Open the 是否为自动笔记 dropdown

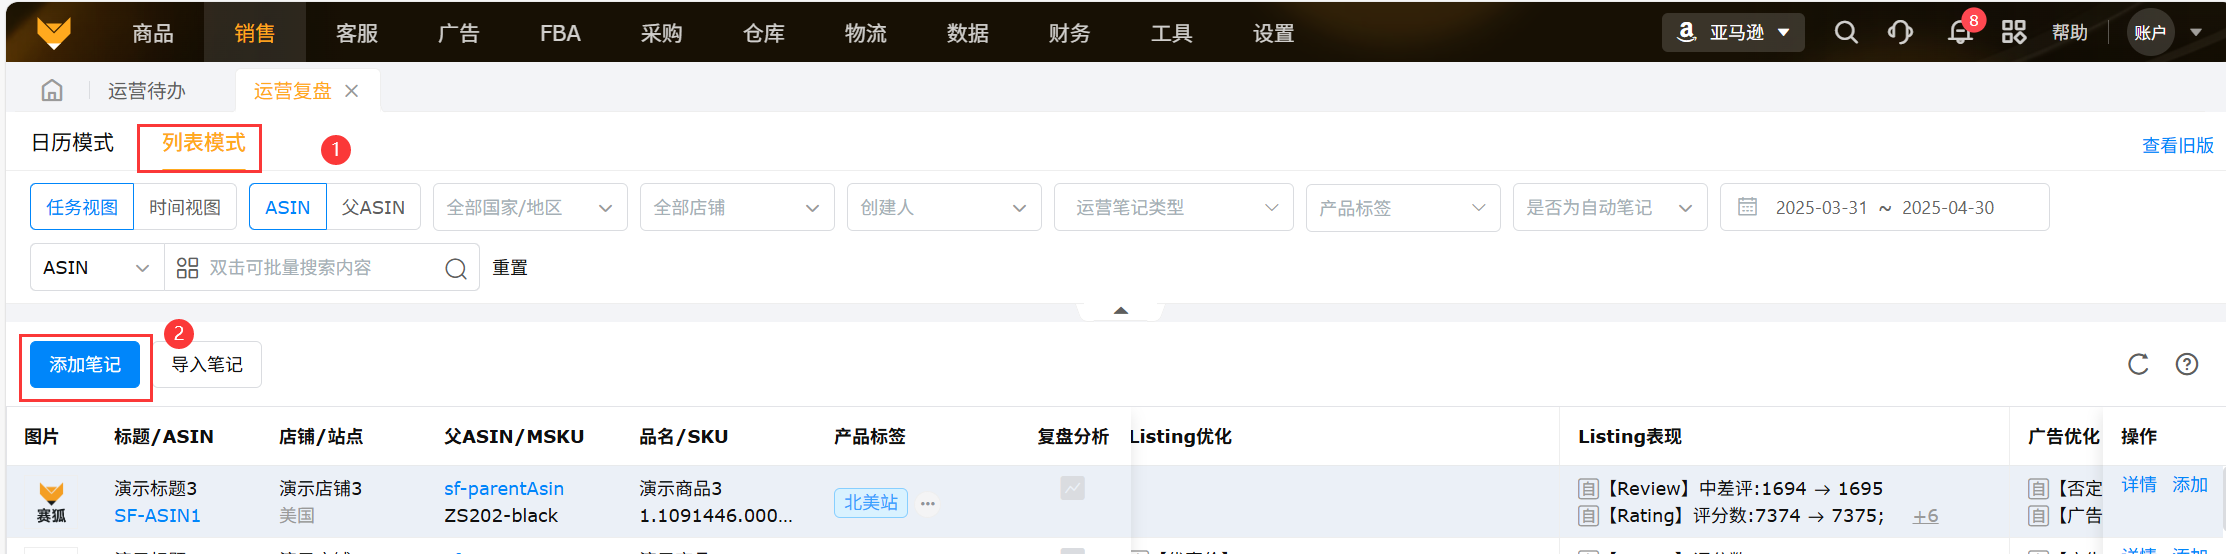[x=1610, y=207]
